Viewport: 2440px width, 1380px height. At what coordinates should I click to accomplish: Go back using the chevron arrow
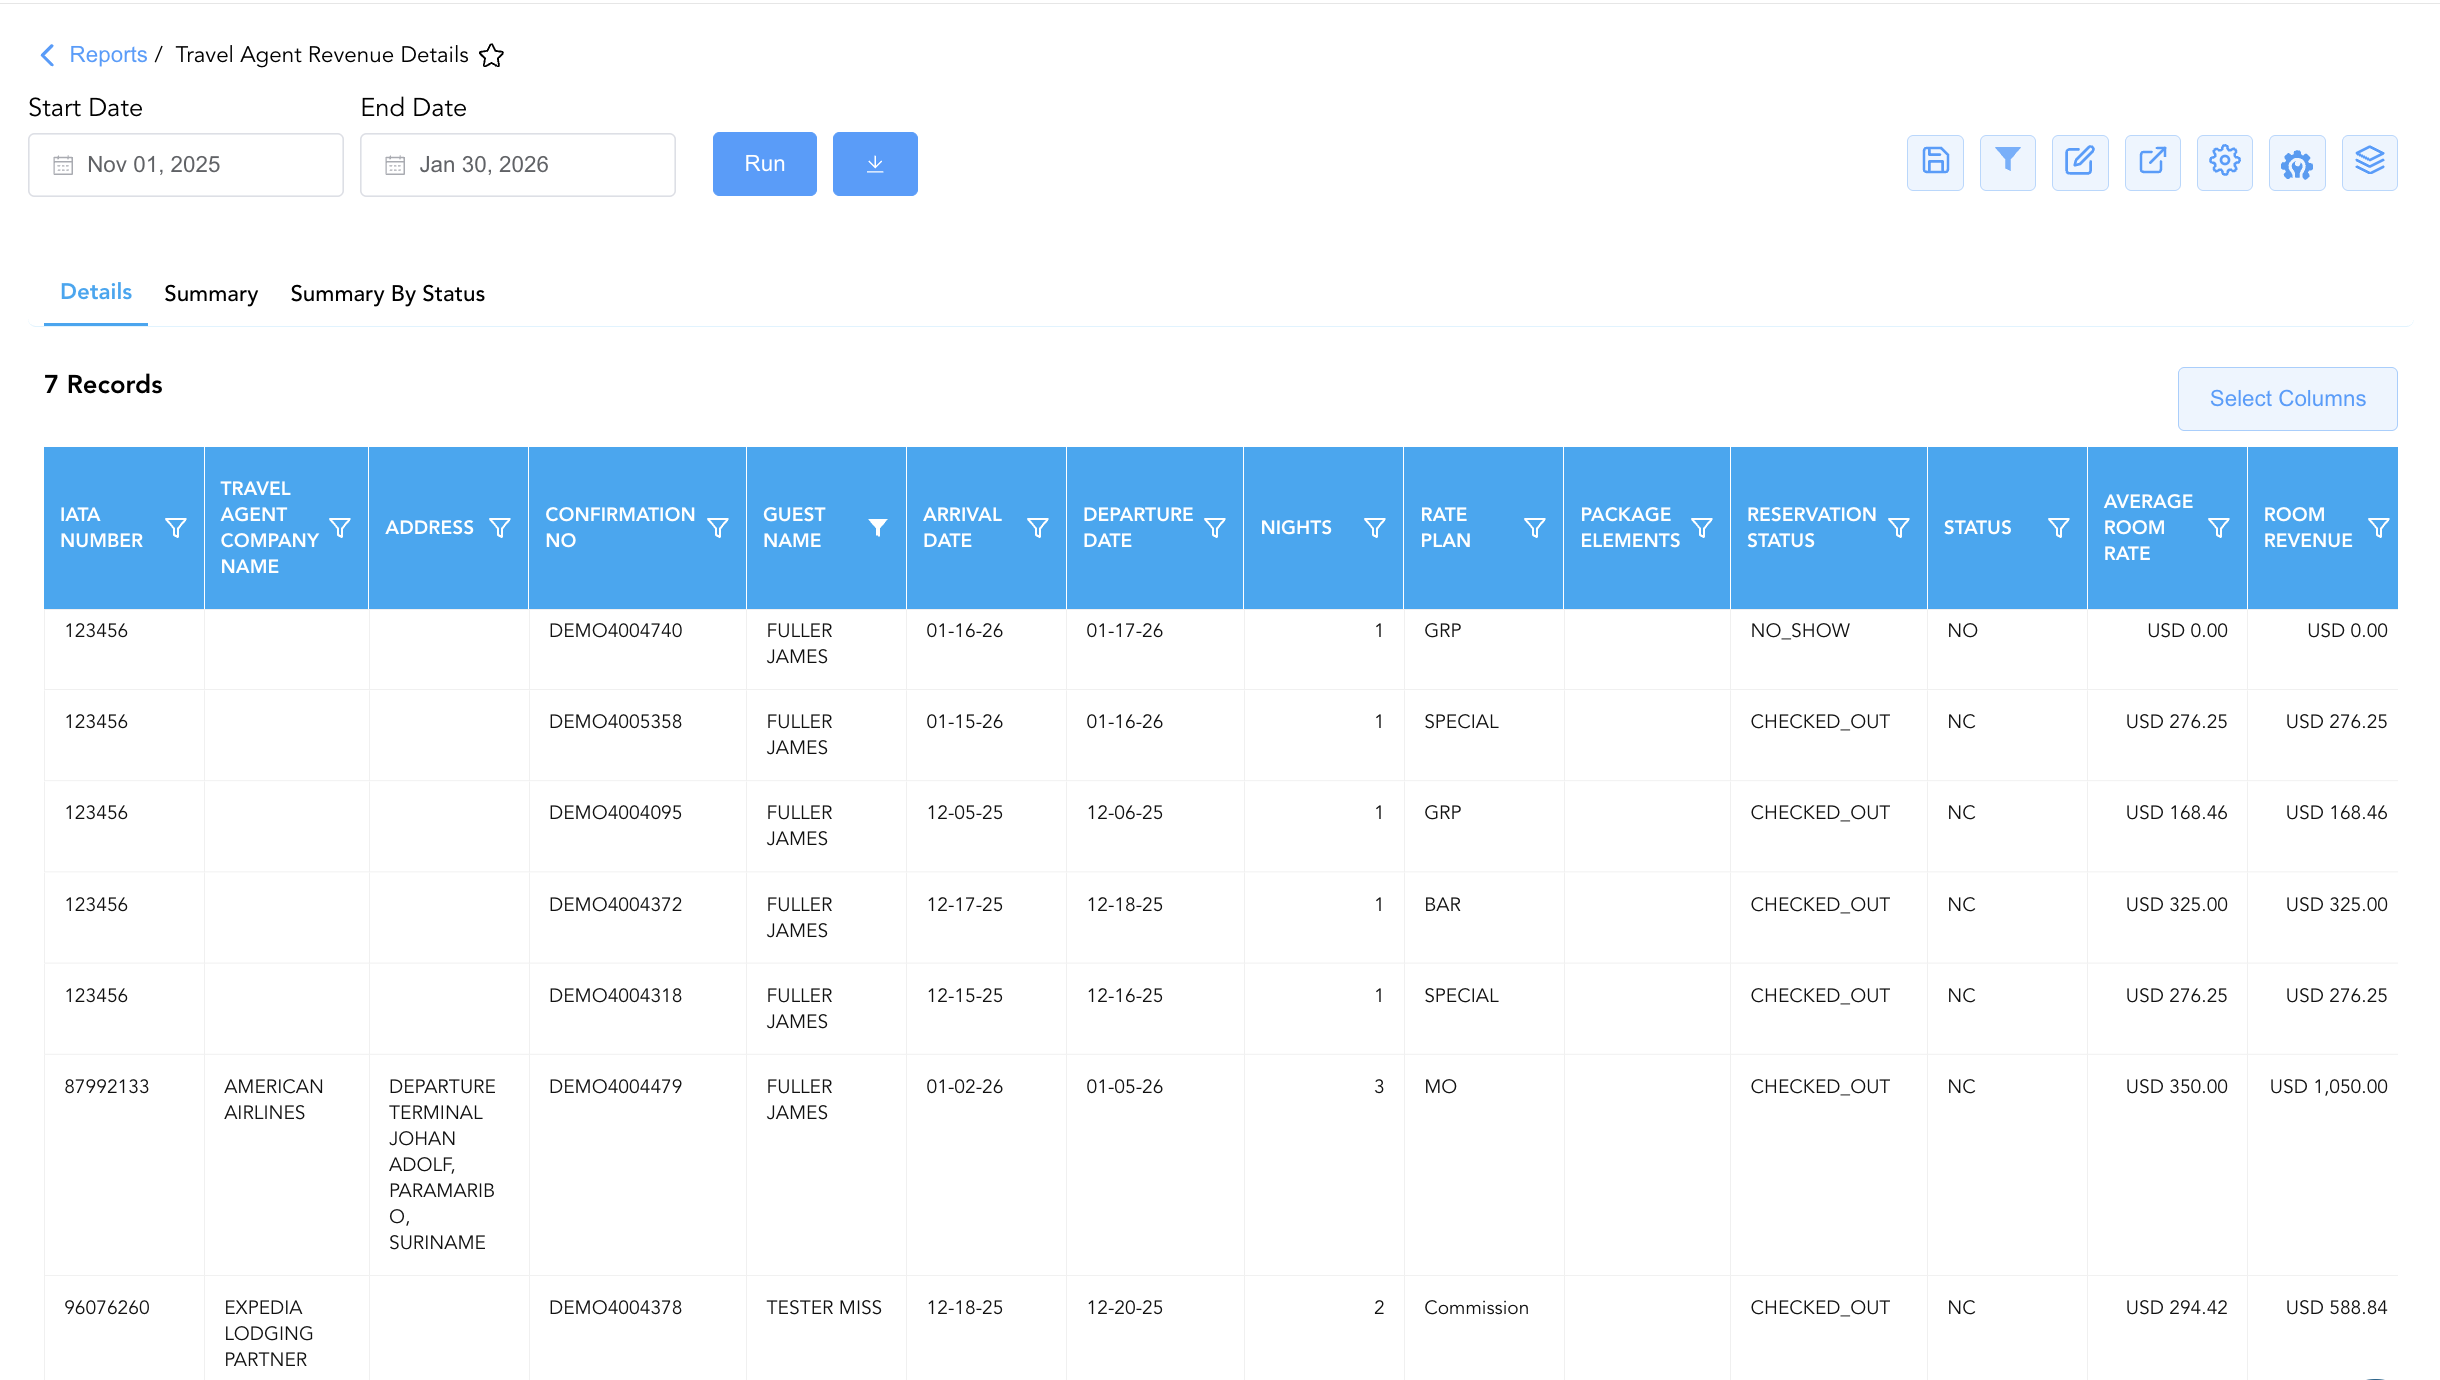tap(46, 55)
